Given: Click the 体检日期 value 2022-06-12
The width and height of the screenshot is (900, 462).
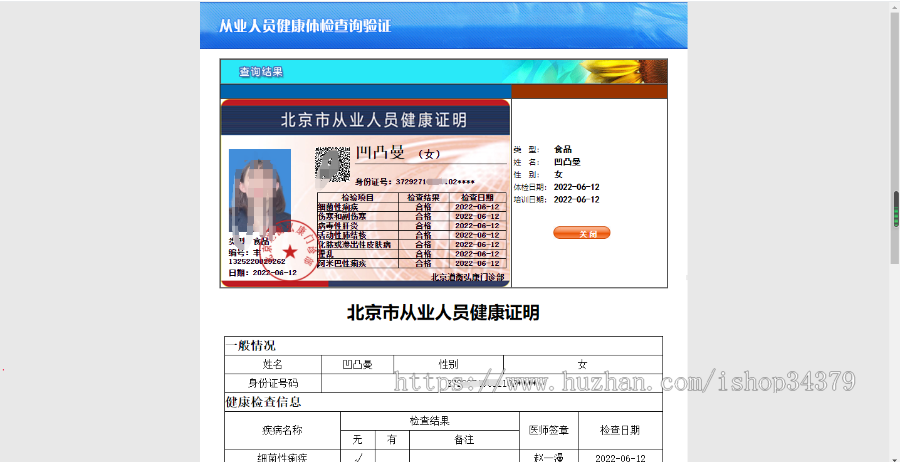Looking at the screenshot, I should (x=576, y=187).
